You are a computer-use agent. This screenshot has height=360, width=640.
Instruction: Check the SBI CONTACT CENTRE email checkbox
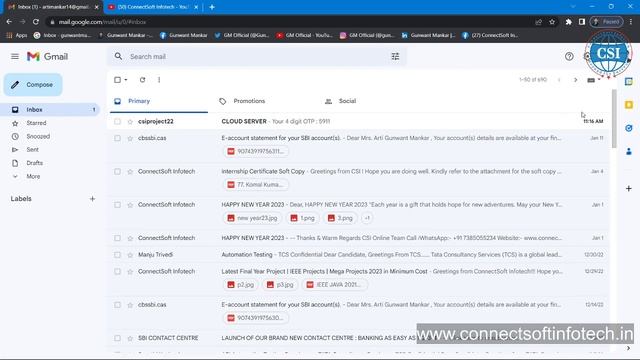[118, 338]
